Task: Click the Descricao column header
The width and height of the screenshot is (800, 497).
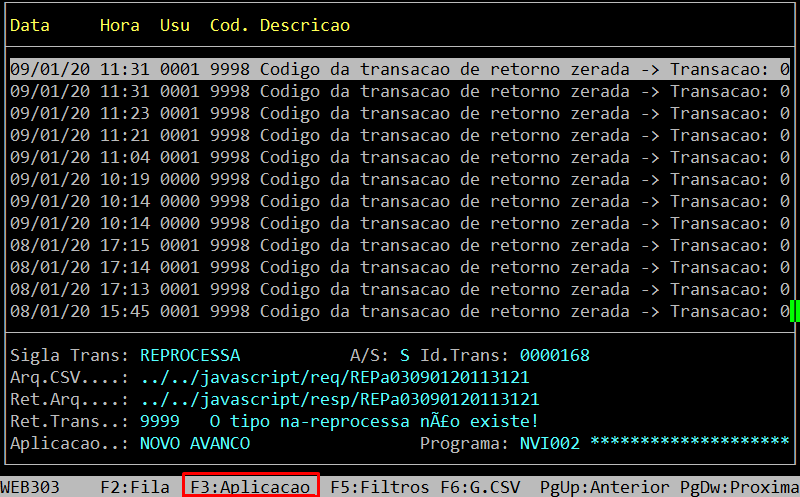Action: click(x=305, y=25)
